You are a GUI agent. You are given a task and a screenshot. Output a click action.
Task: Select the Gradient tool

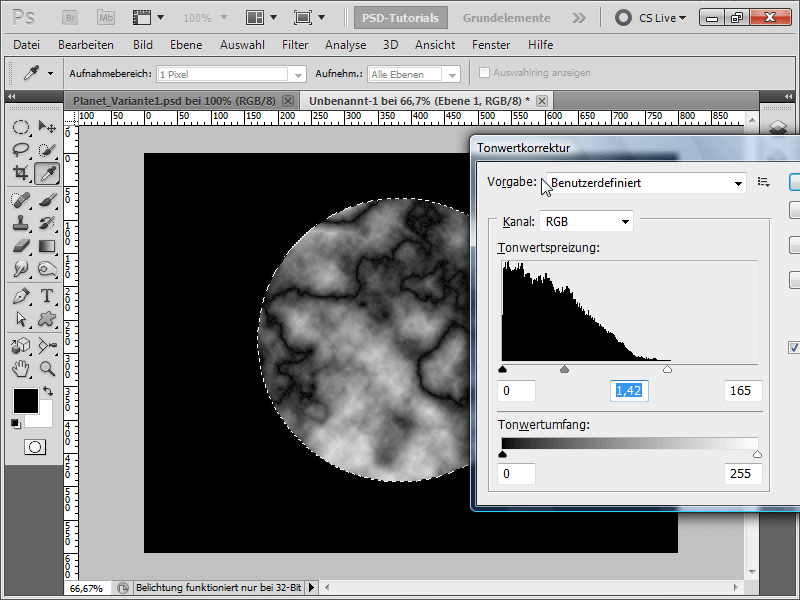tap(47, 246)
